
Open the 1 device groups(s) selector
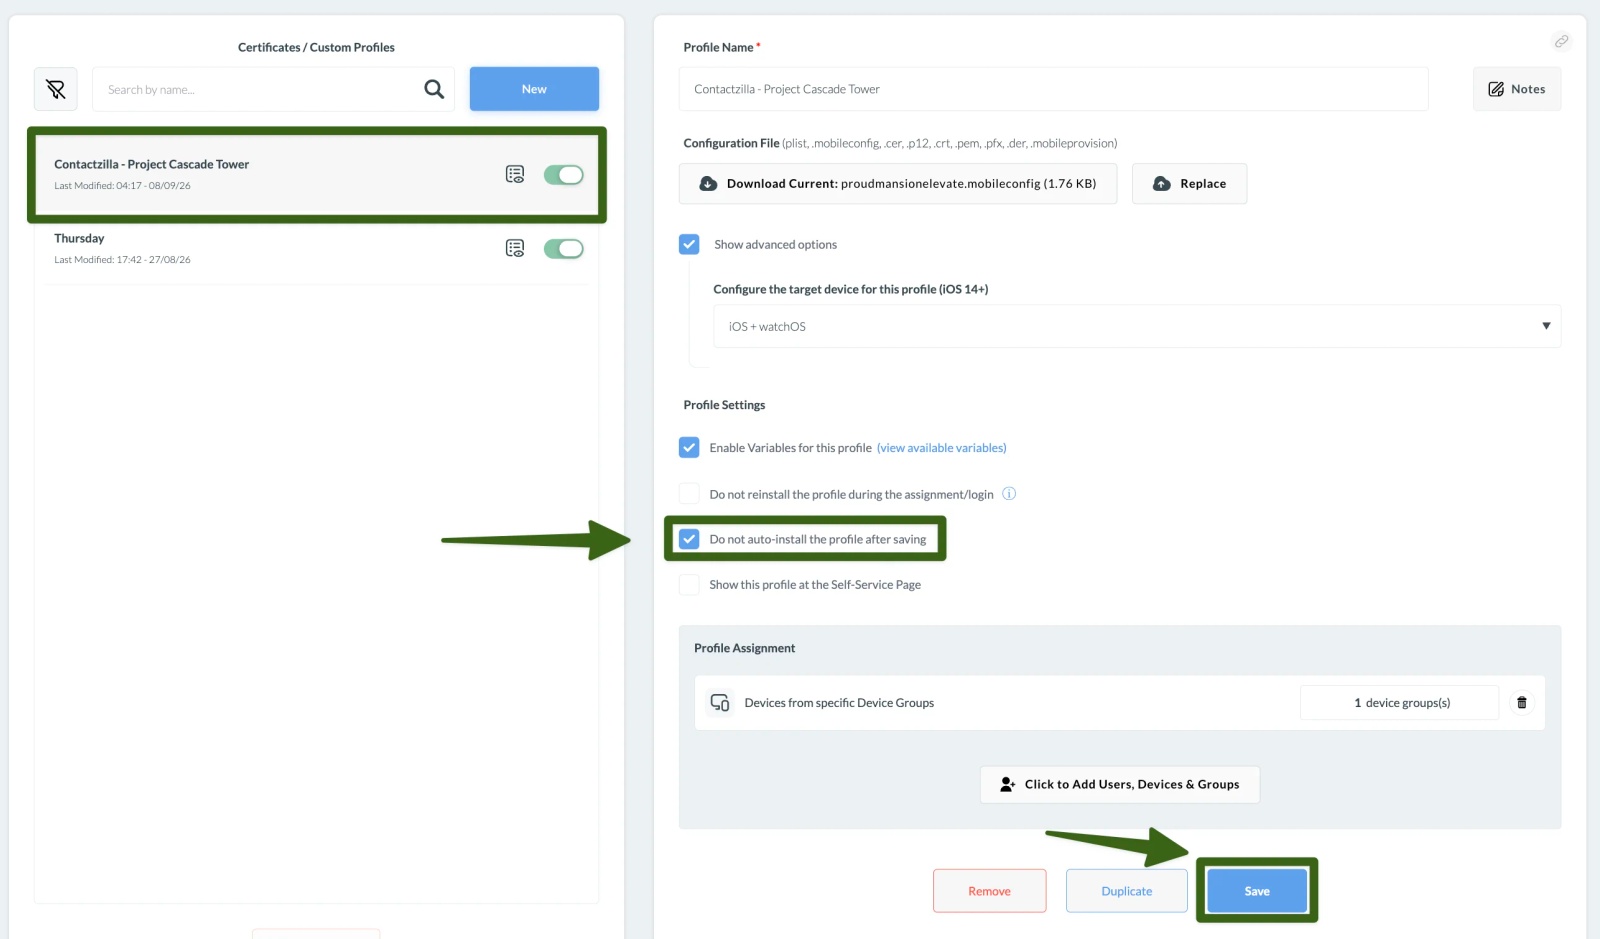click(x=1399, y=702)
